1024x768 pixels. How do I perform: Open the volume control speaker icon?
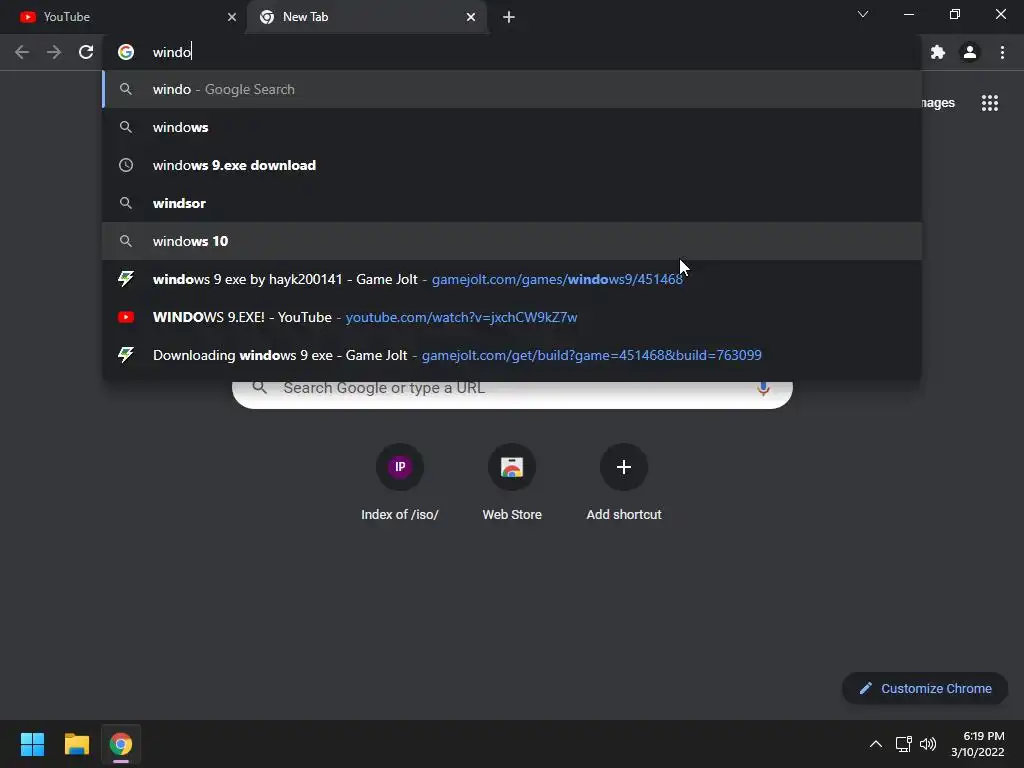(x=928, y=744)
